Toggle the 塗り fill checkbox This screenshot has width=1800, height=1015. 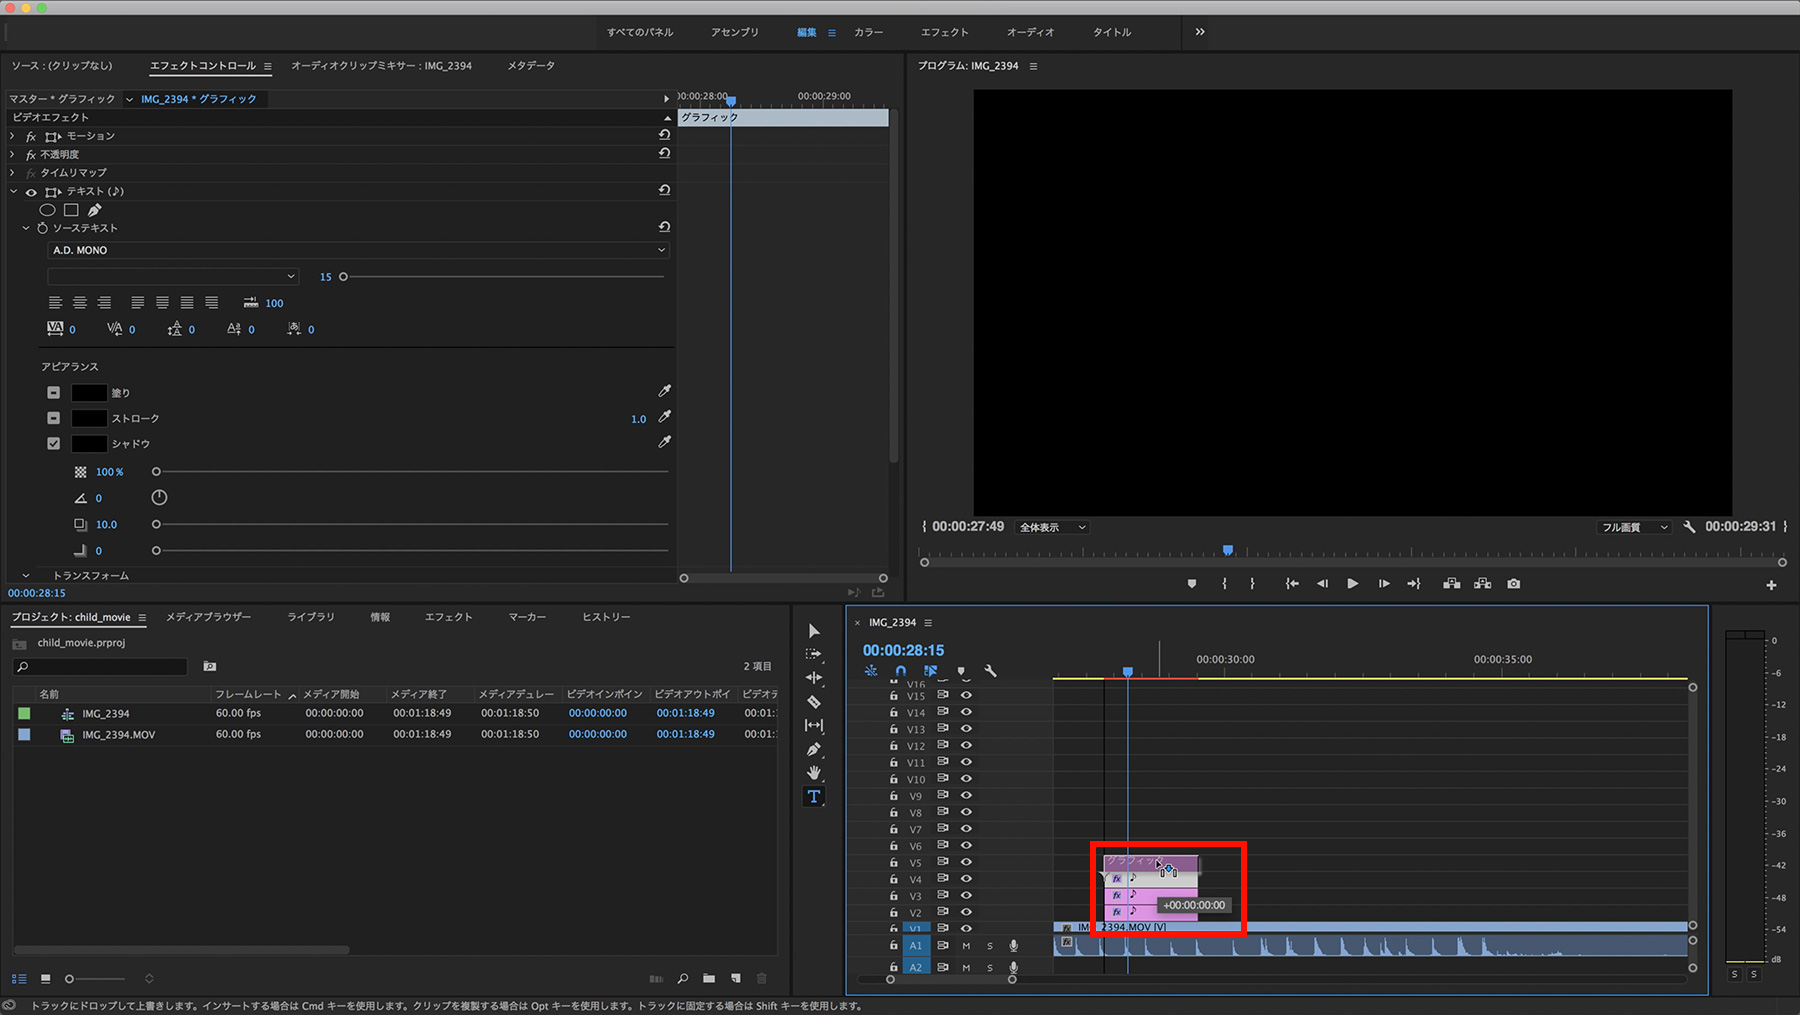tap(54, 393)
